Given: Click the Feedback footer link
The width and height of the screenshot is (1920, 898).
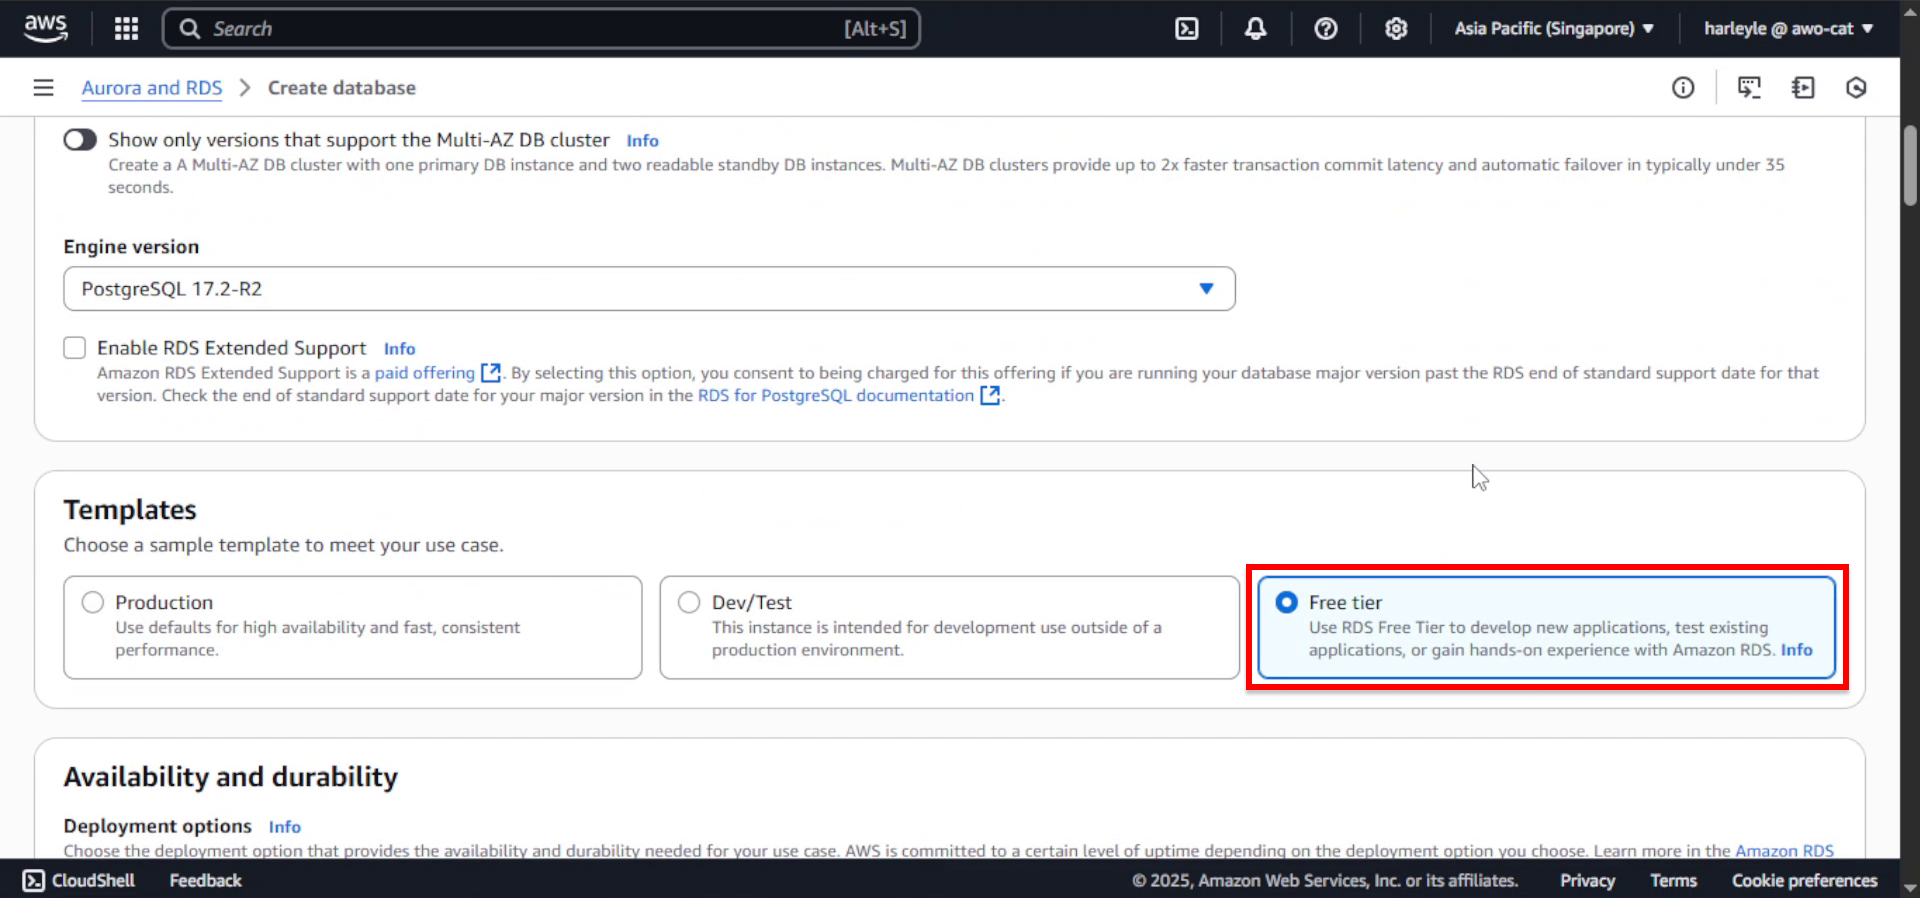Looking at the screenshot, I should pos(205,880).
